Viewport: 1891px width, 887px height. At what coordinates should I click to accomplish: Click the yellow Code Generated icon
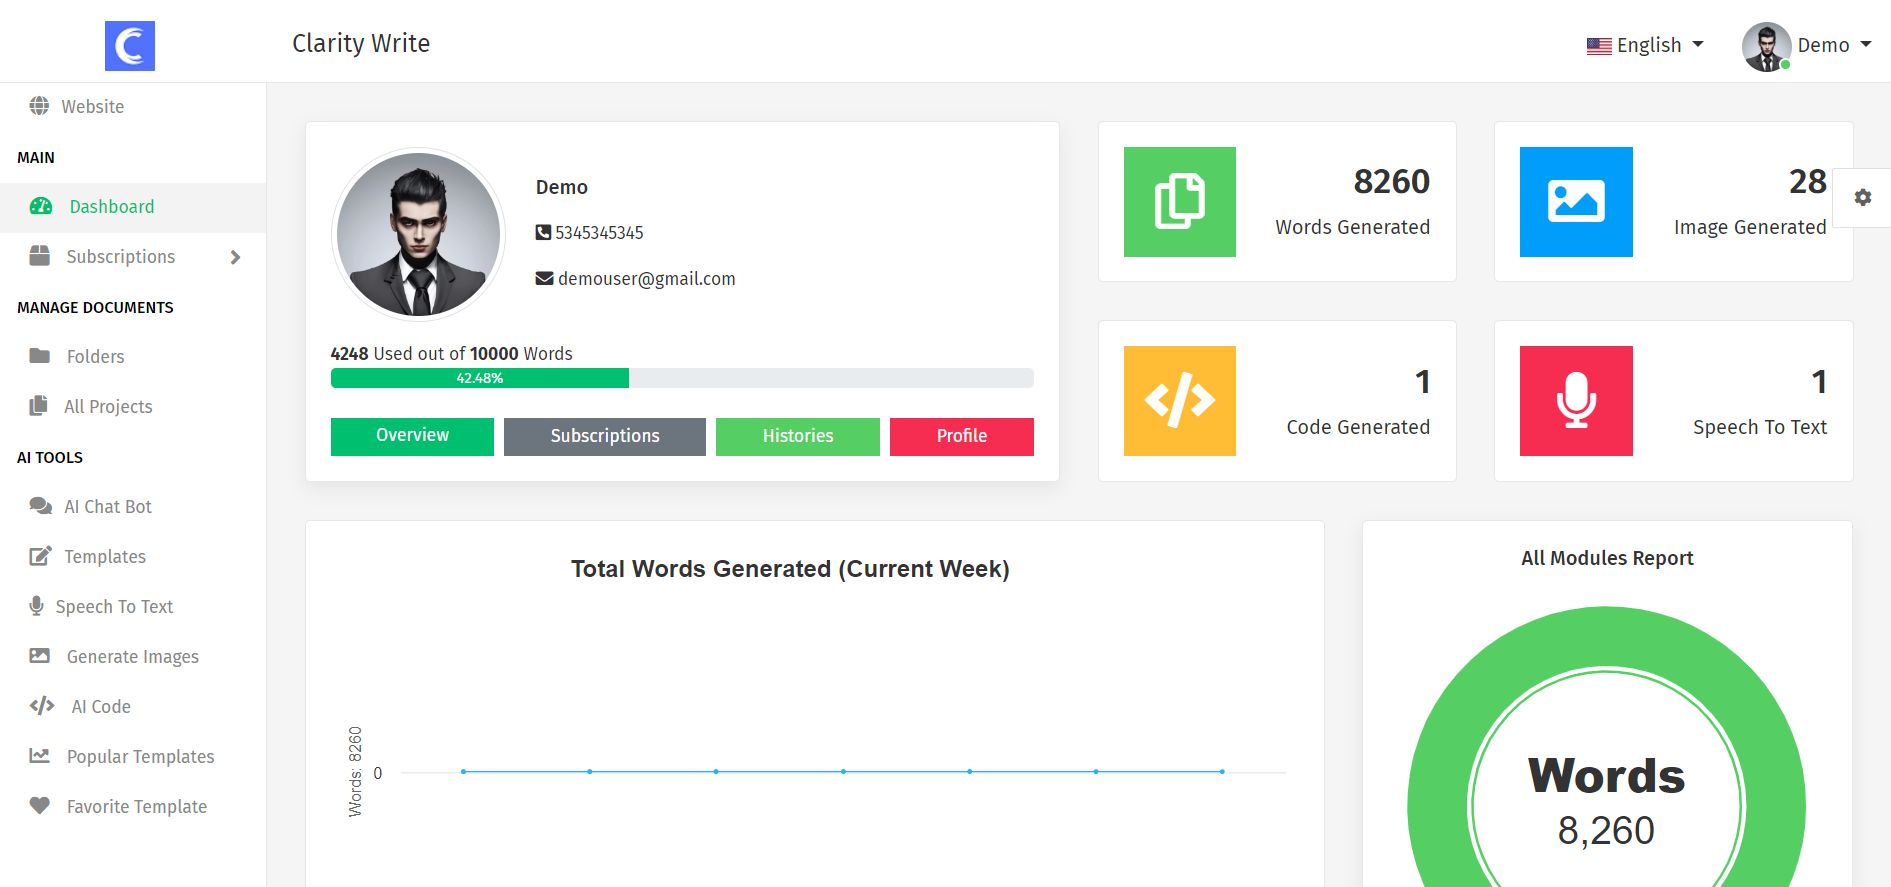point(1180,401)
